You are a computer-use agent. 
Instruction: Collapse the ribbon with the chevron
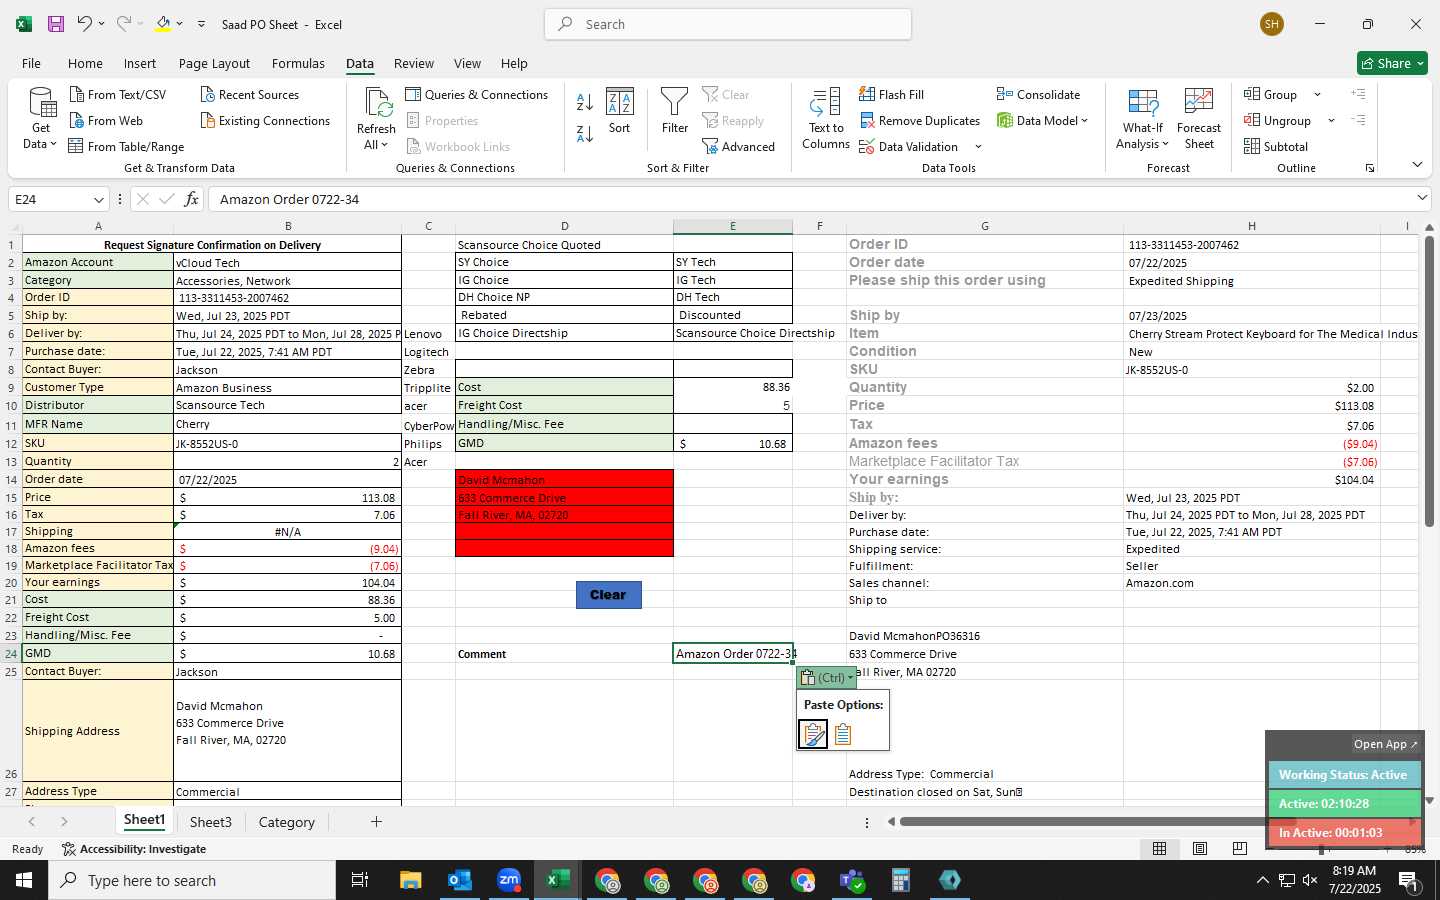(x=1417, y=165)
